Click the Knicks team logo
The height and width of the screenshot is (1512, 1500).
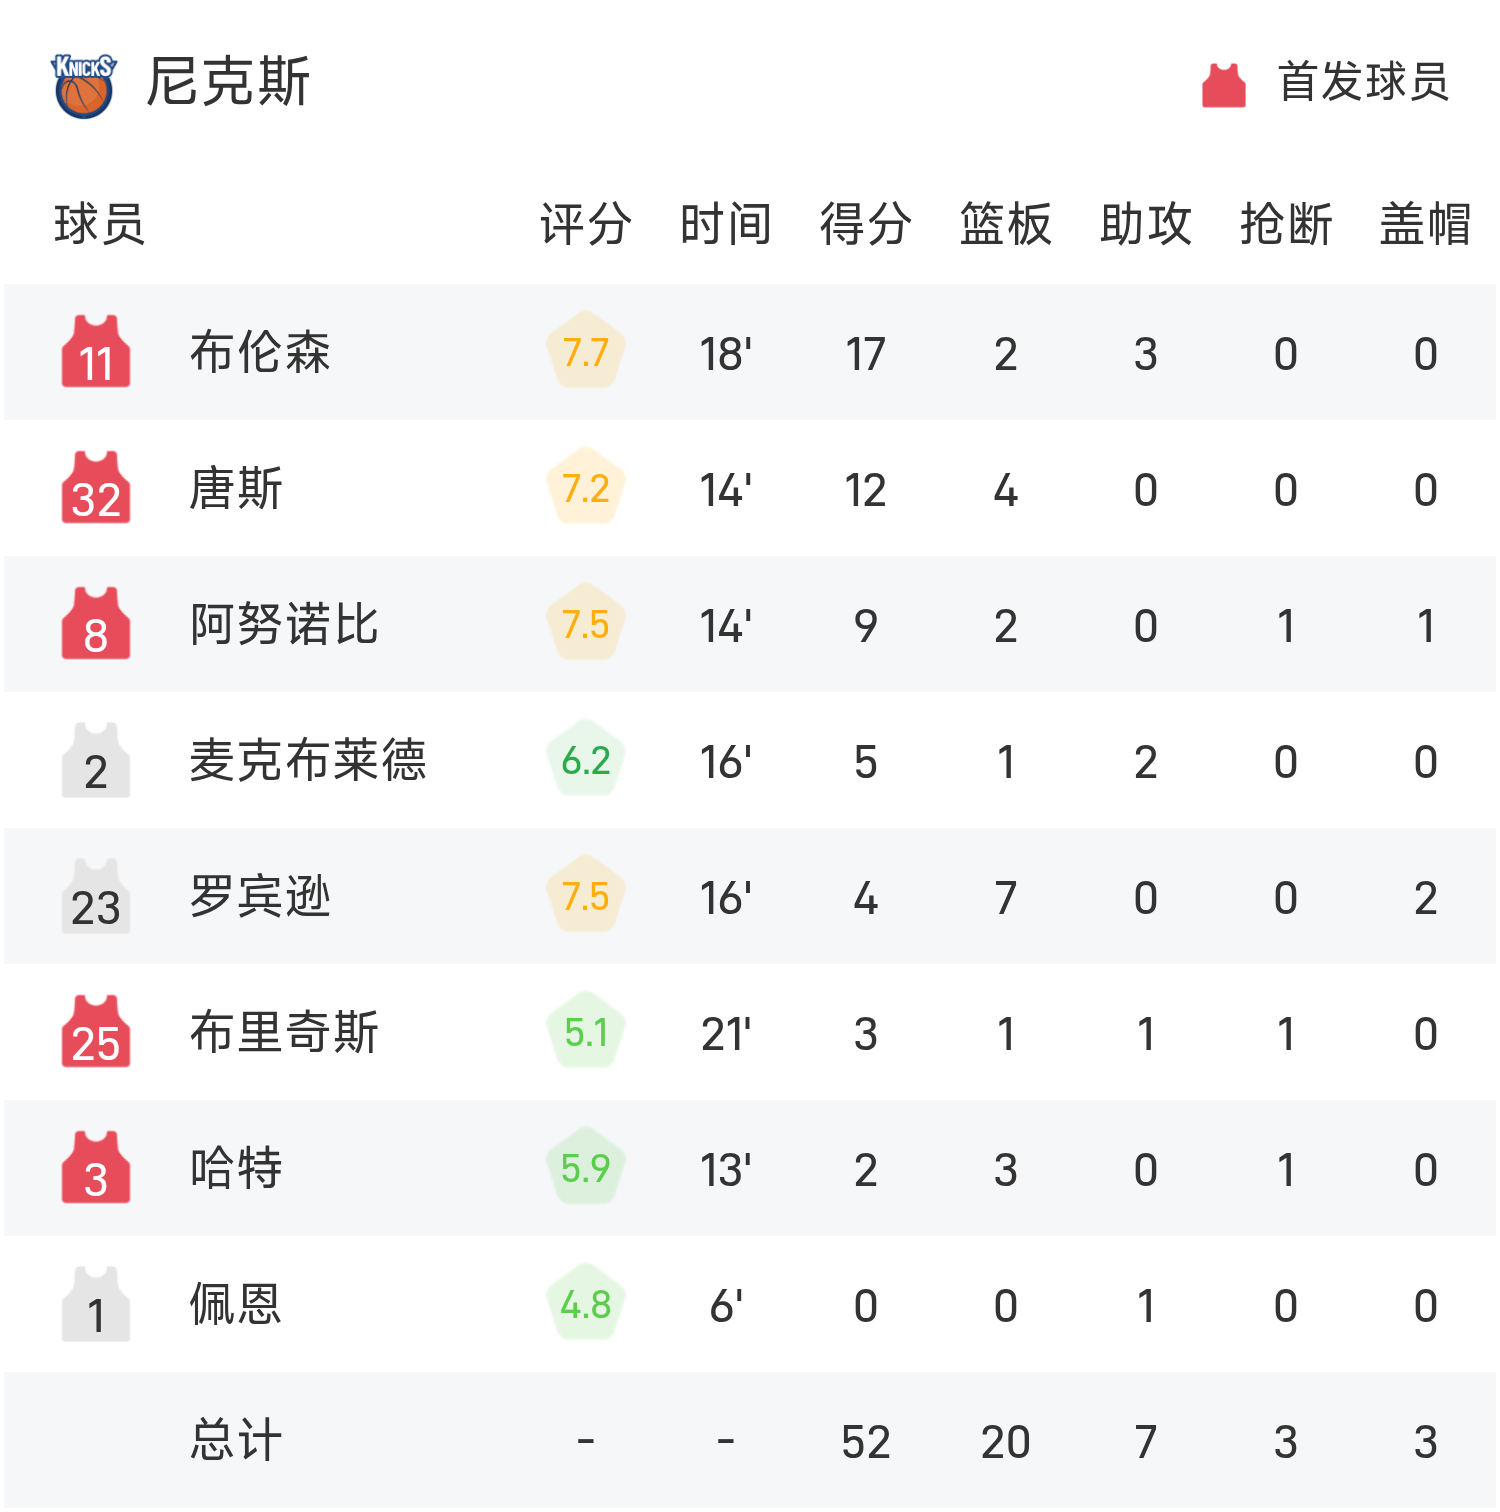[84, 85]
